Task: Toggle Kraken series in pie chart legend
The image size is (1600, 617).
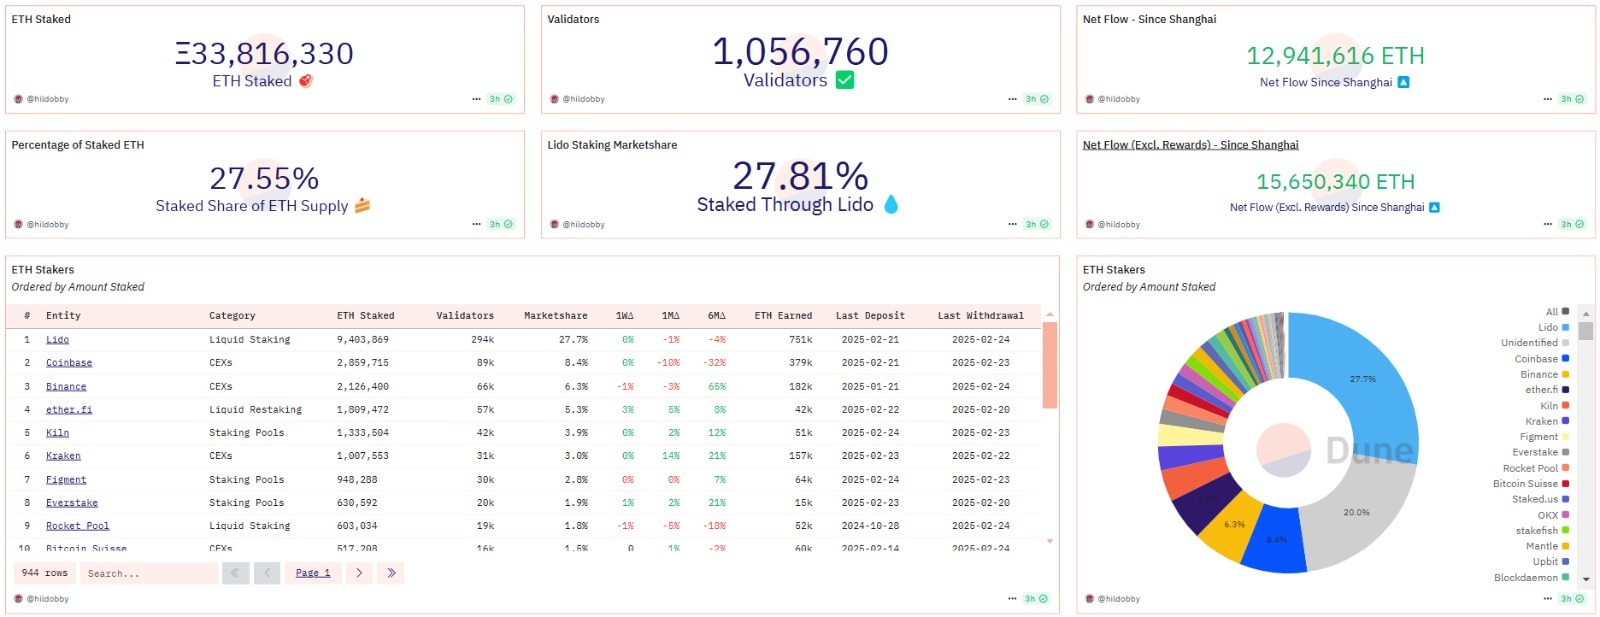Action: (1547, 421)
